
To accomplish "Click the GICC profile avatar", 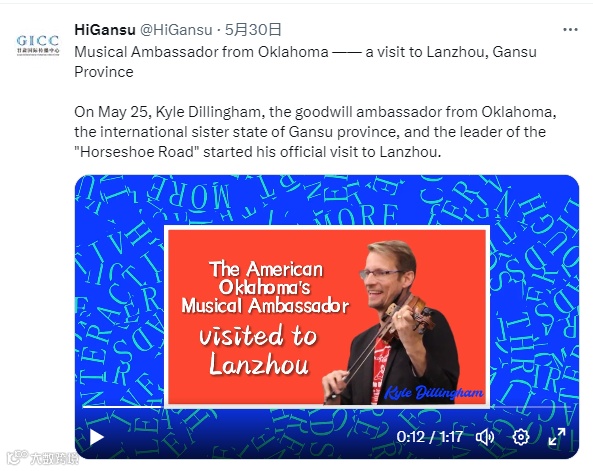I will click(x=38, y=45).
